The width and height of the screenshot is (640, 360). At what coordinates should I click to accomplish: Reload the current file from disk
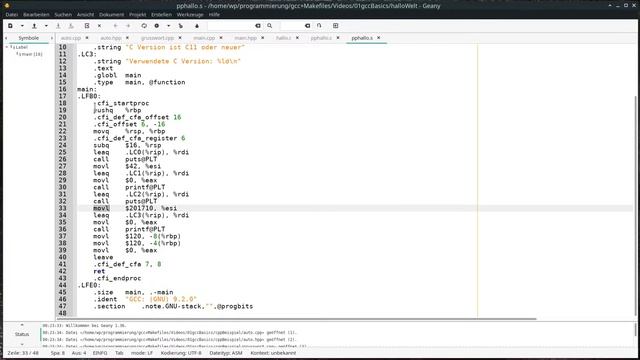(87, 26)
